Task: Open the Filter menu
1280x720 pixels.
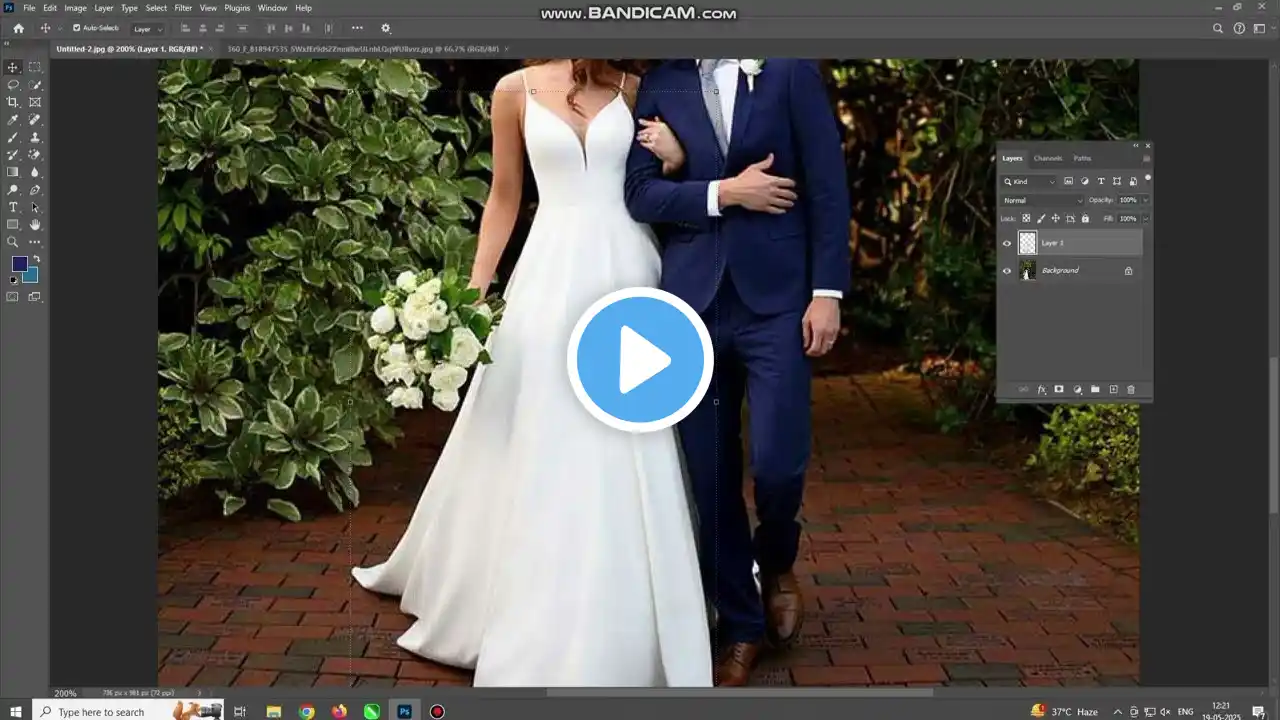Action: click(x=183, y=8)
